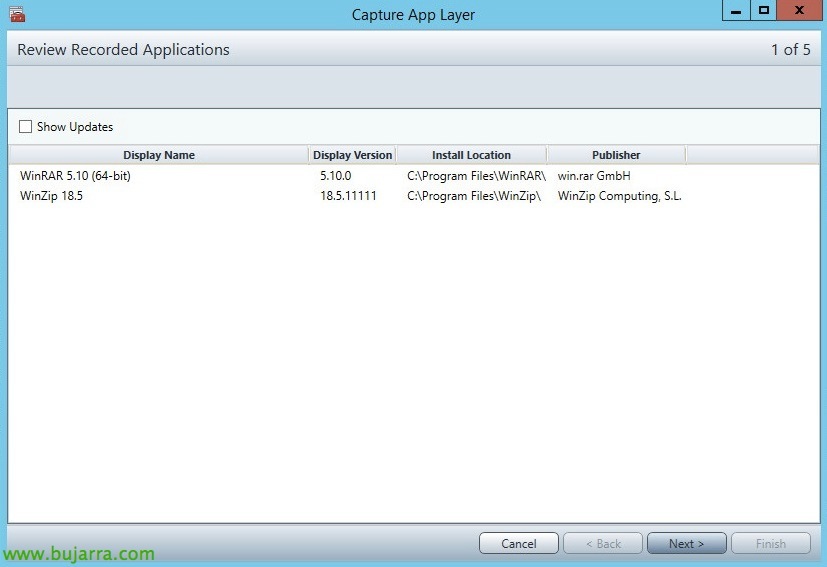Enable the Show Updates checkbox
827x567 pixels.
pos(25,127)
